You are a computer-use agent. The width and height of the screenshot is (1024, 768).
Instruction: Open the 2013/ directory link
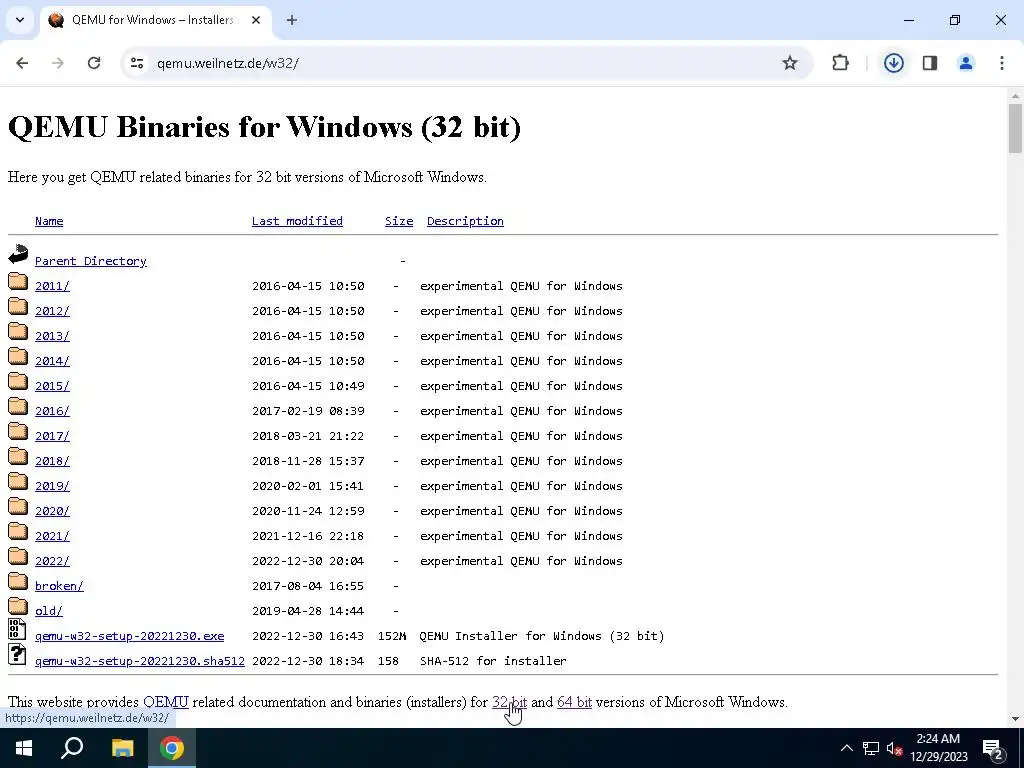click(52, 336)
